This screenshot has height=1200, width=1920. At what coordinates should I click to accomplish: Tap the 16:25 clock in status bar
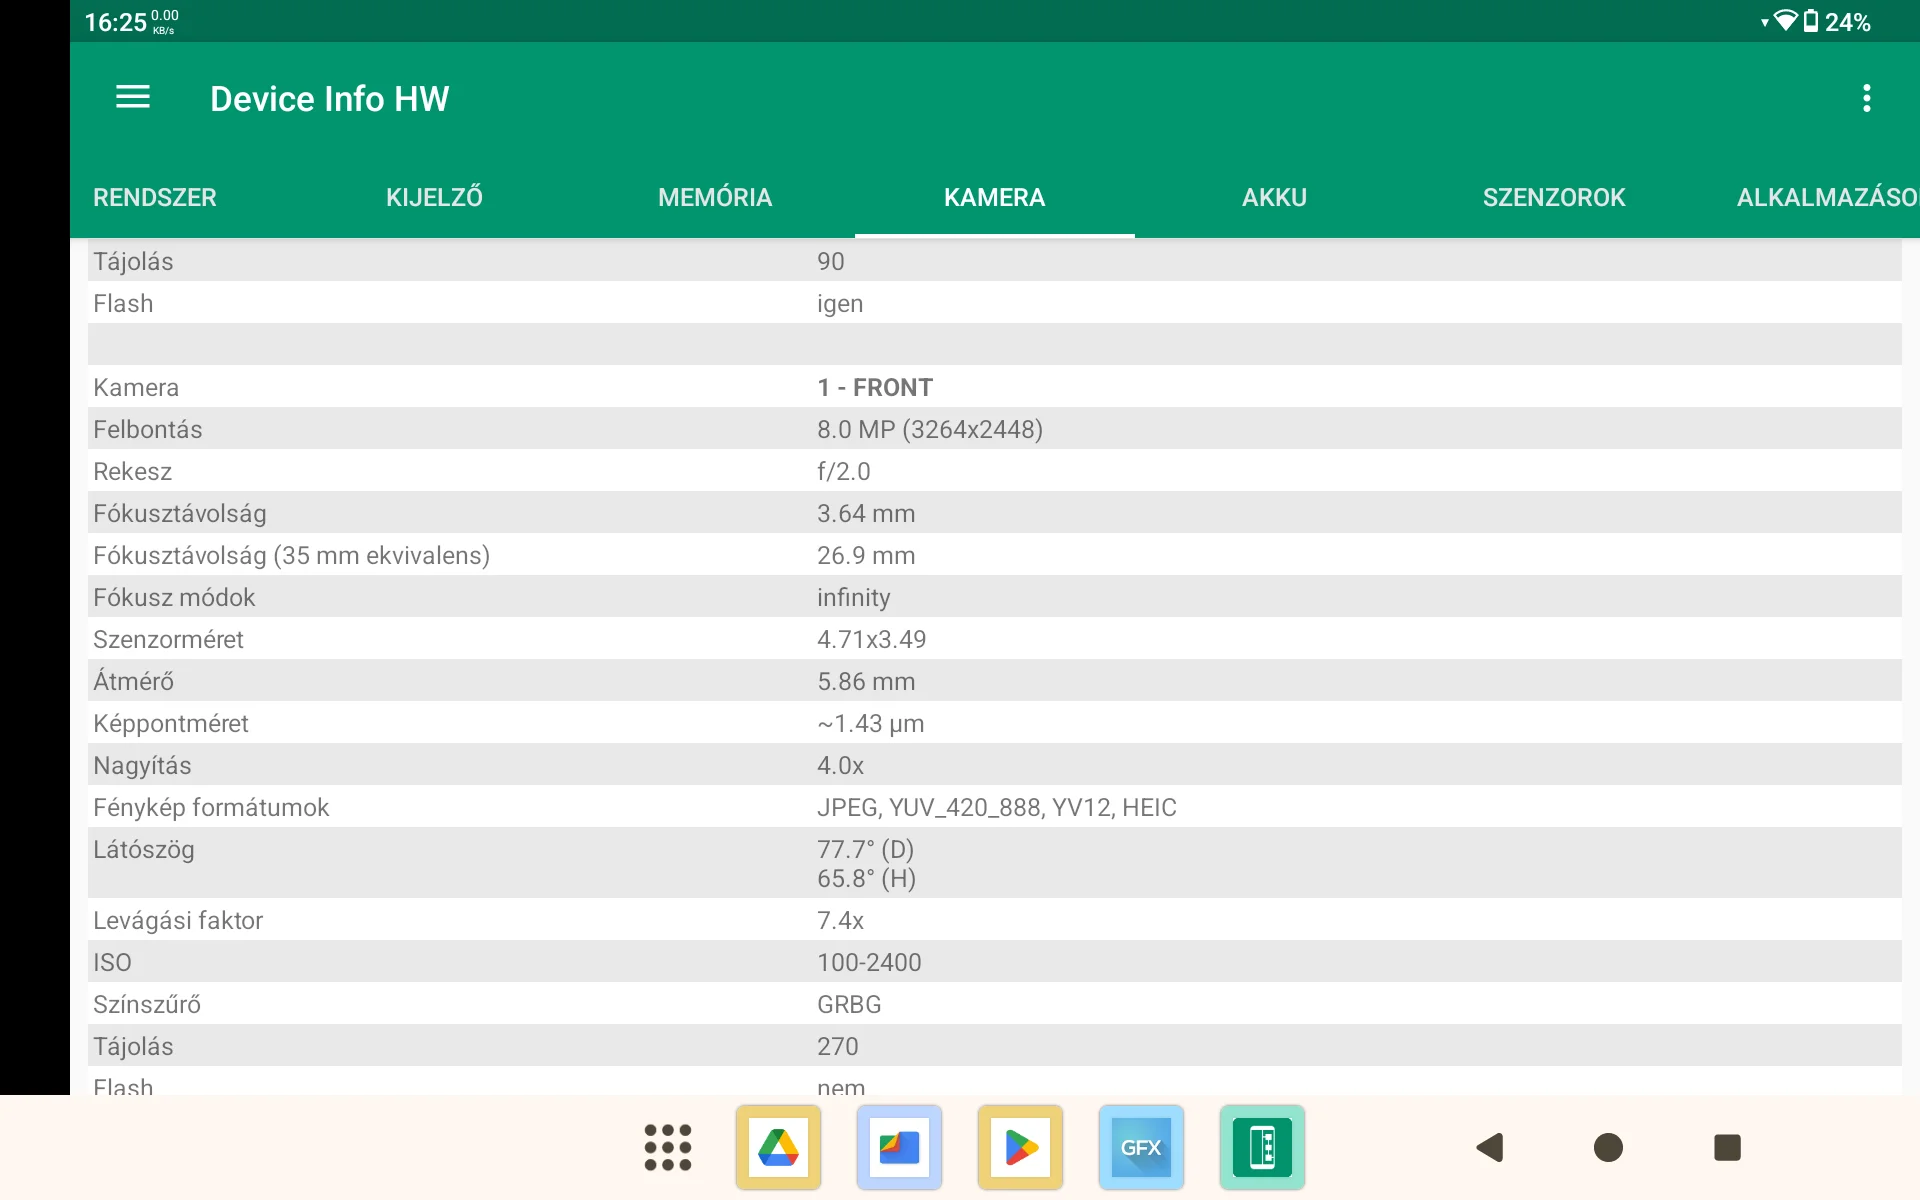tap(116, 22)
